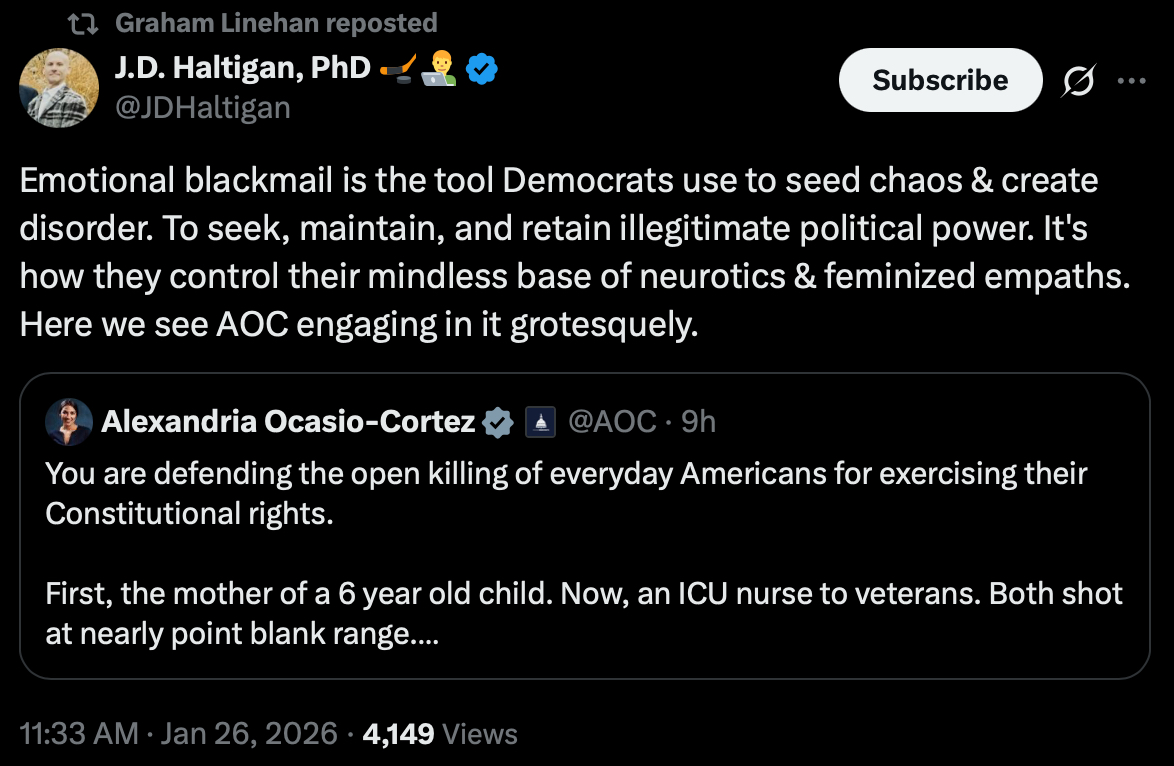
Task: Subscribe to J.D. Haltigan
Action: [x=940, y=80]
